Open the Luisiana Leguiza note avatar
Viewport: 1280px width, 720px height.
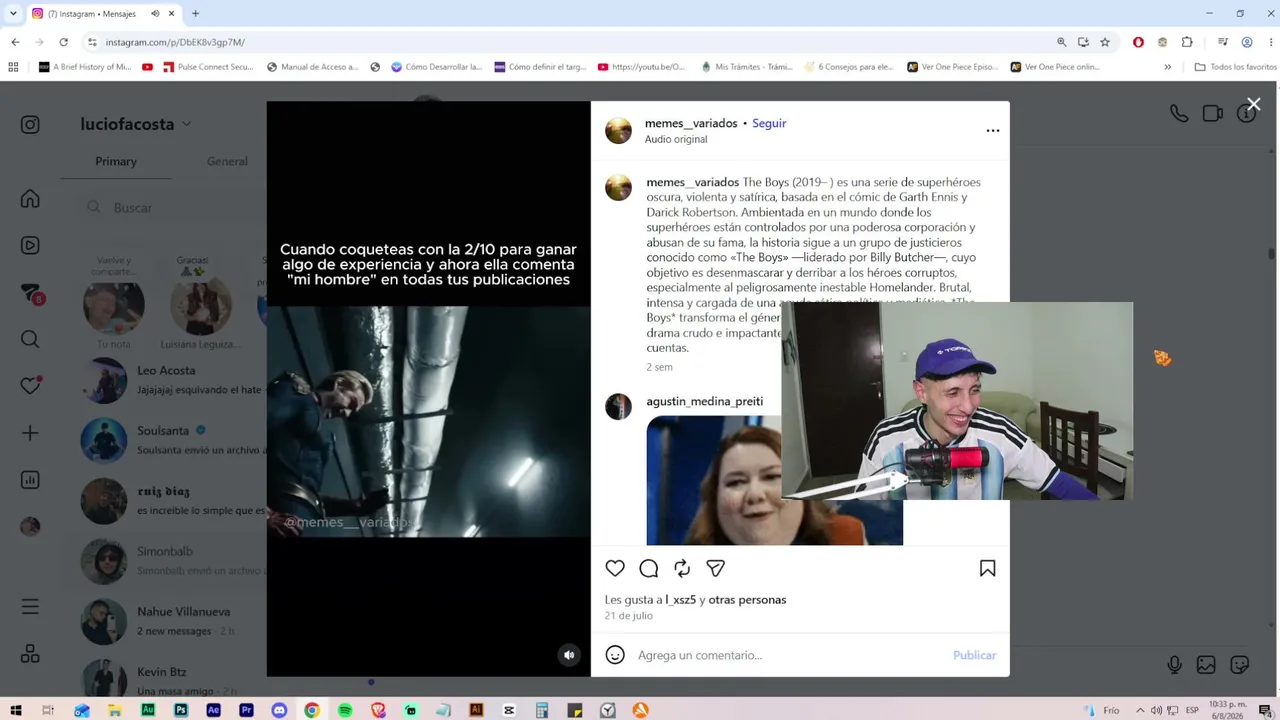click(x=201, y=306)
